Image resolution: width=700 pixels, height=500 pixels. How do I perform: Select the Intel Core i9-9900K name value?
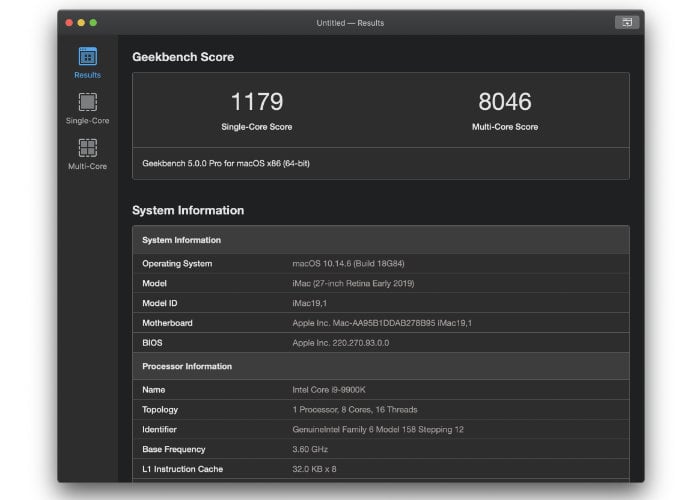pyautogui.click(x=329, y=390)
